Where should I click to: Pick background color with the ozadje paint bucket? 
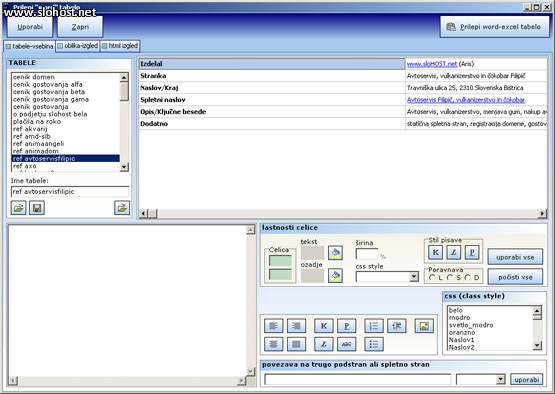click(x=335, y=275)
